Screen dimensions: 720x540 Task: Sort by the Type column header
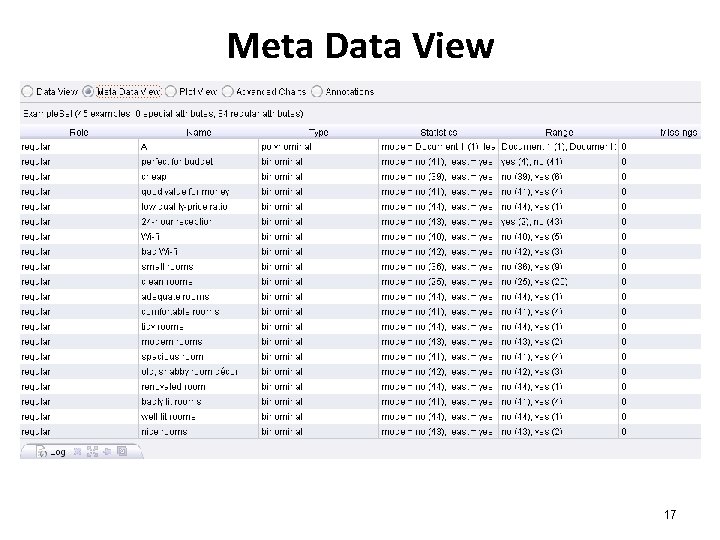318,132
